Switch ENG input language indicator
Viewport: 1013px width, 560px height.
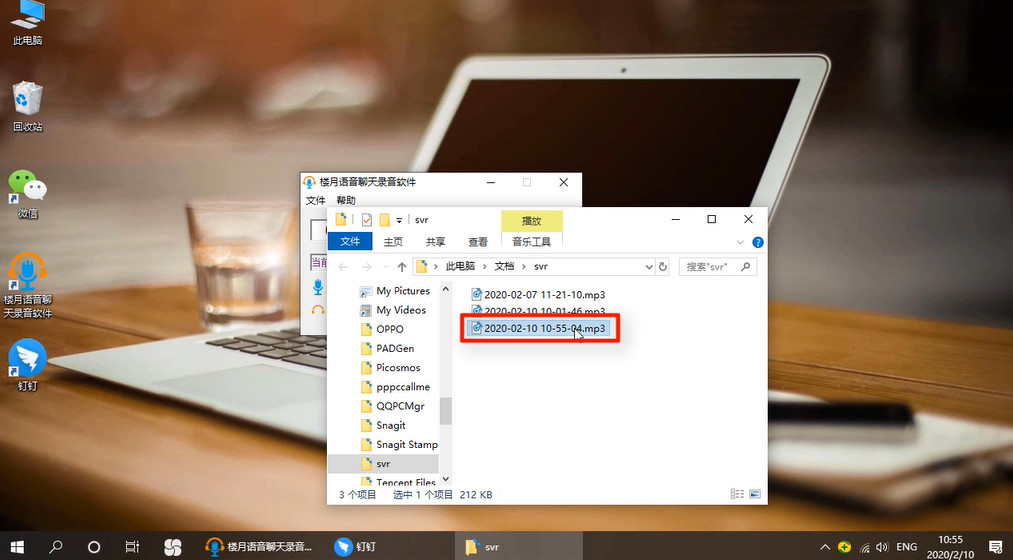(906, 547)
